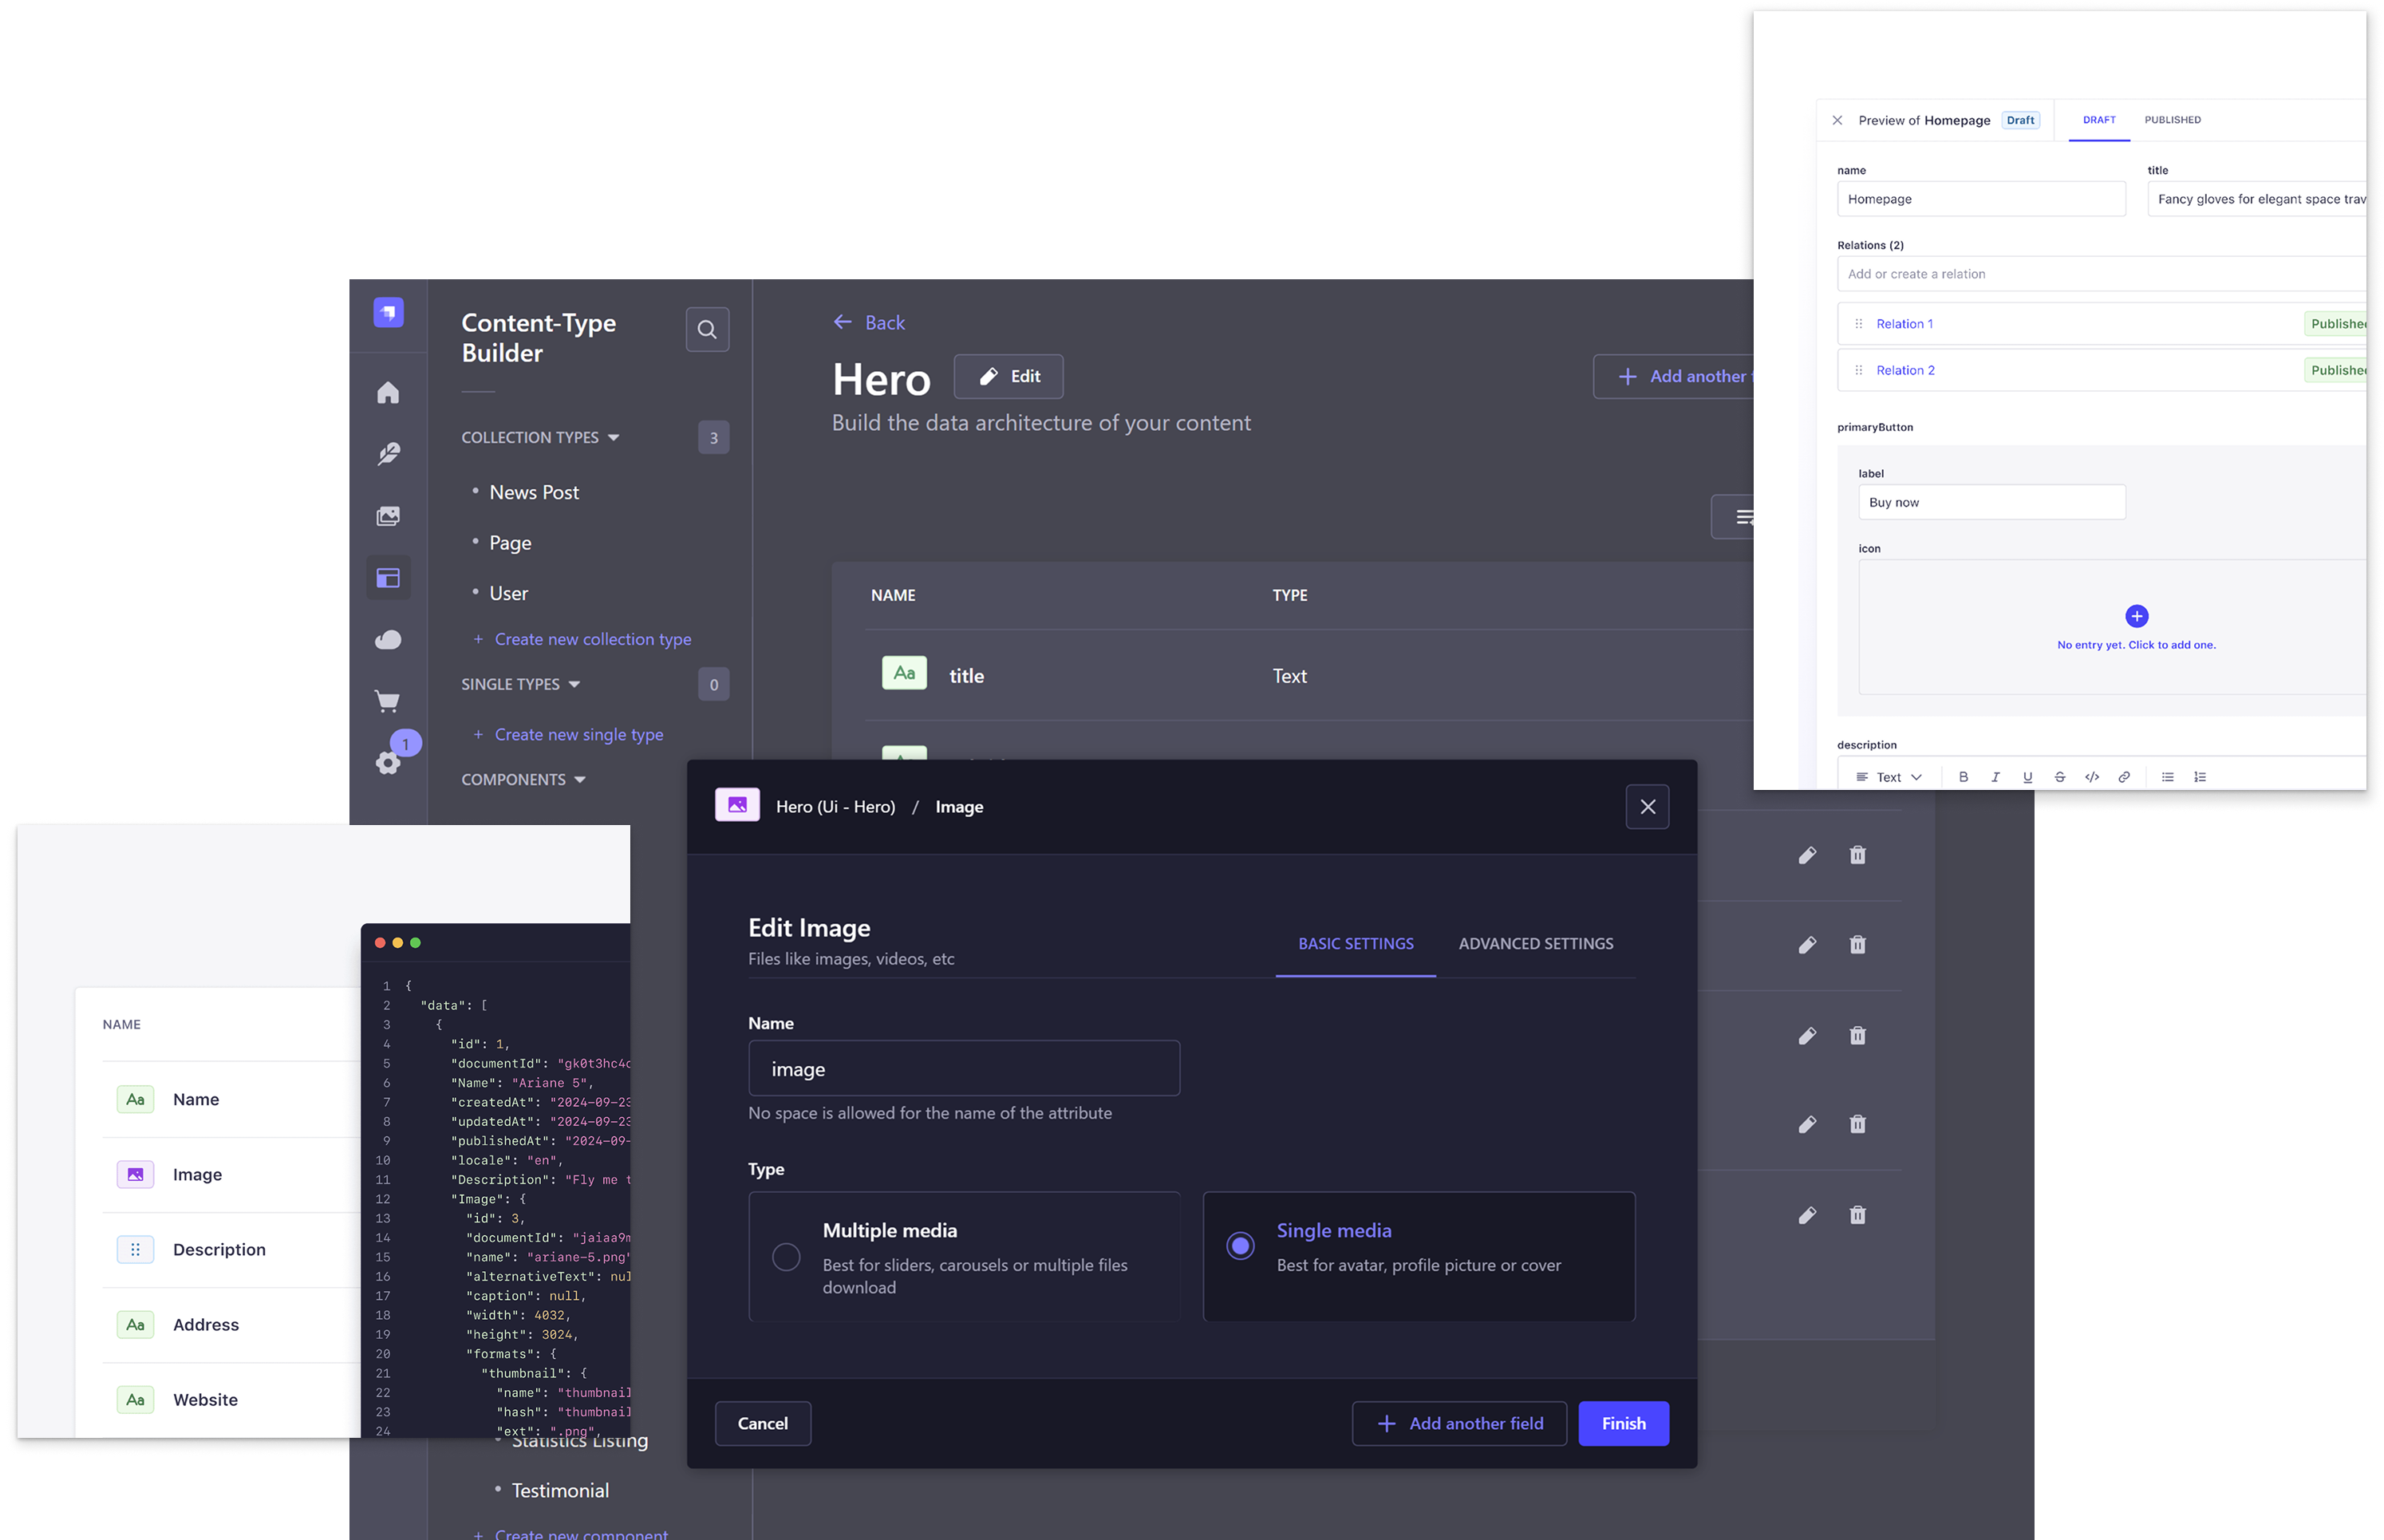Click the plus icon to add icon entry
The image size is (2384, 1540).
(2136, 616)
